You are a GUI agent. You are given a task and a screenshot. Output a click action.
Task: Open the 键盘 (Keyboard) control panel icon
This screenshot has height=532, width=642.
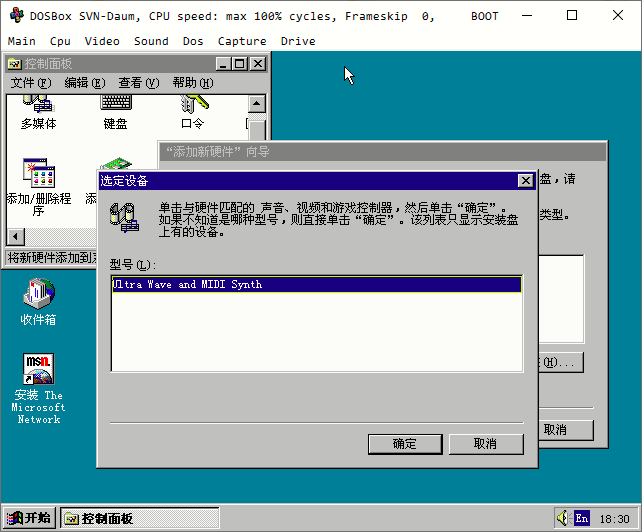(x=115, y=111)
